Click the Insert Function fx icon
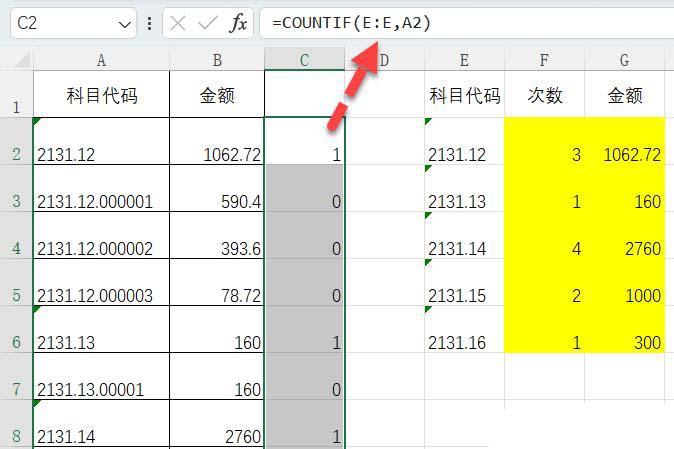 click(238, 23)
